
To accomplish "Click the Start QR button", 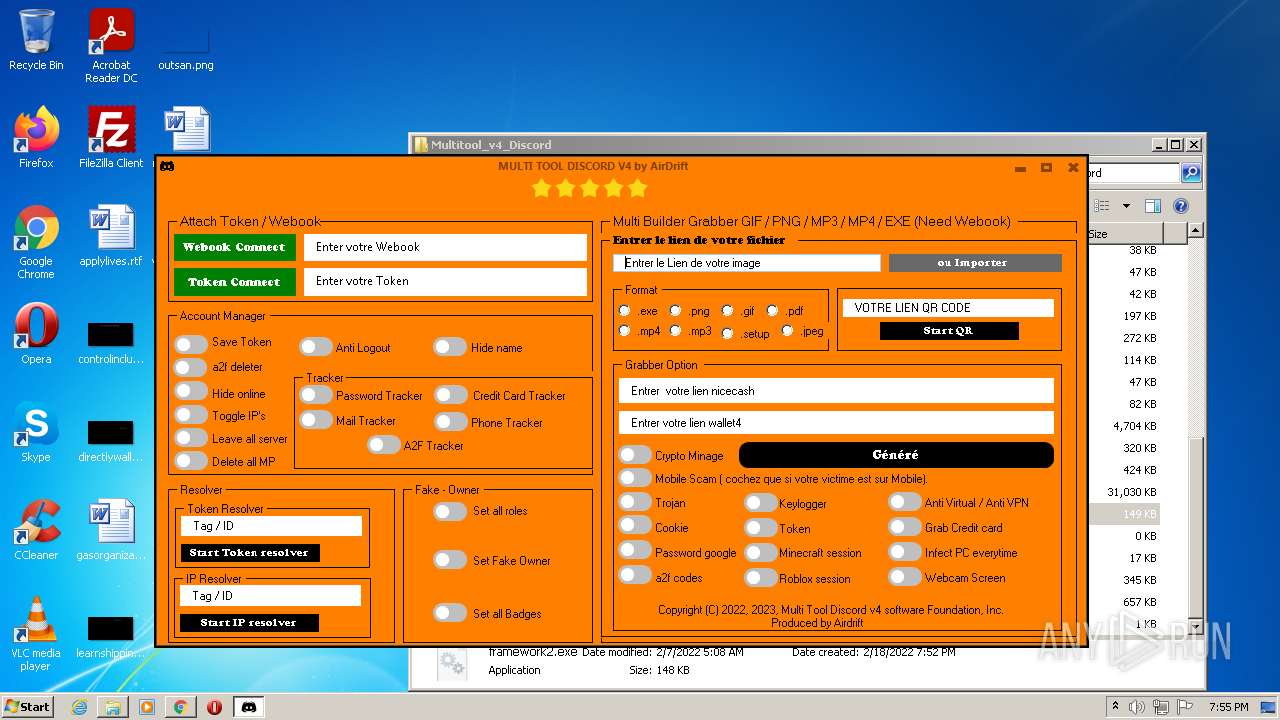I will tap(949, 331).
